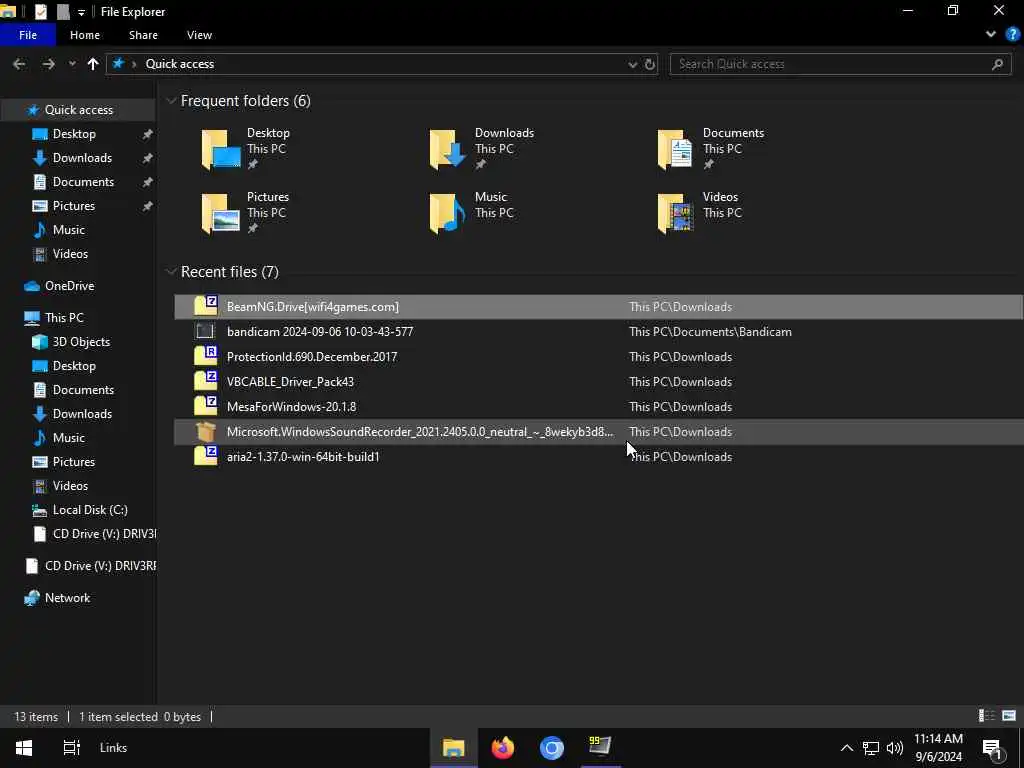Open the Share ribbon tab
The width and height of the screenshot is (1024, 768).
(143, 35)
